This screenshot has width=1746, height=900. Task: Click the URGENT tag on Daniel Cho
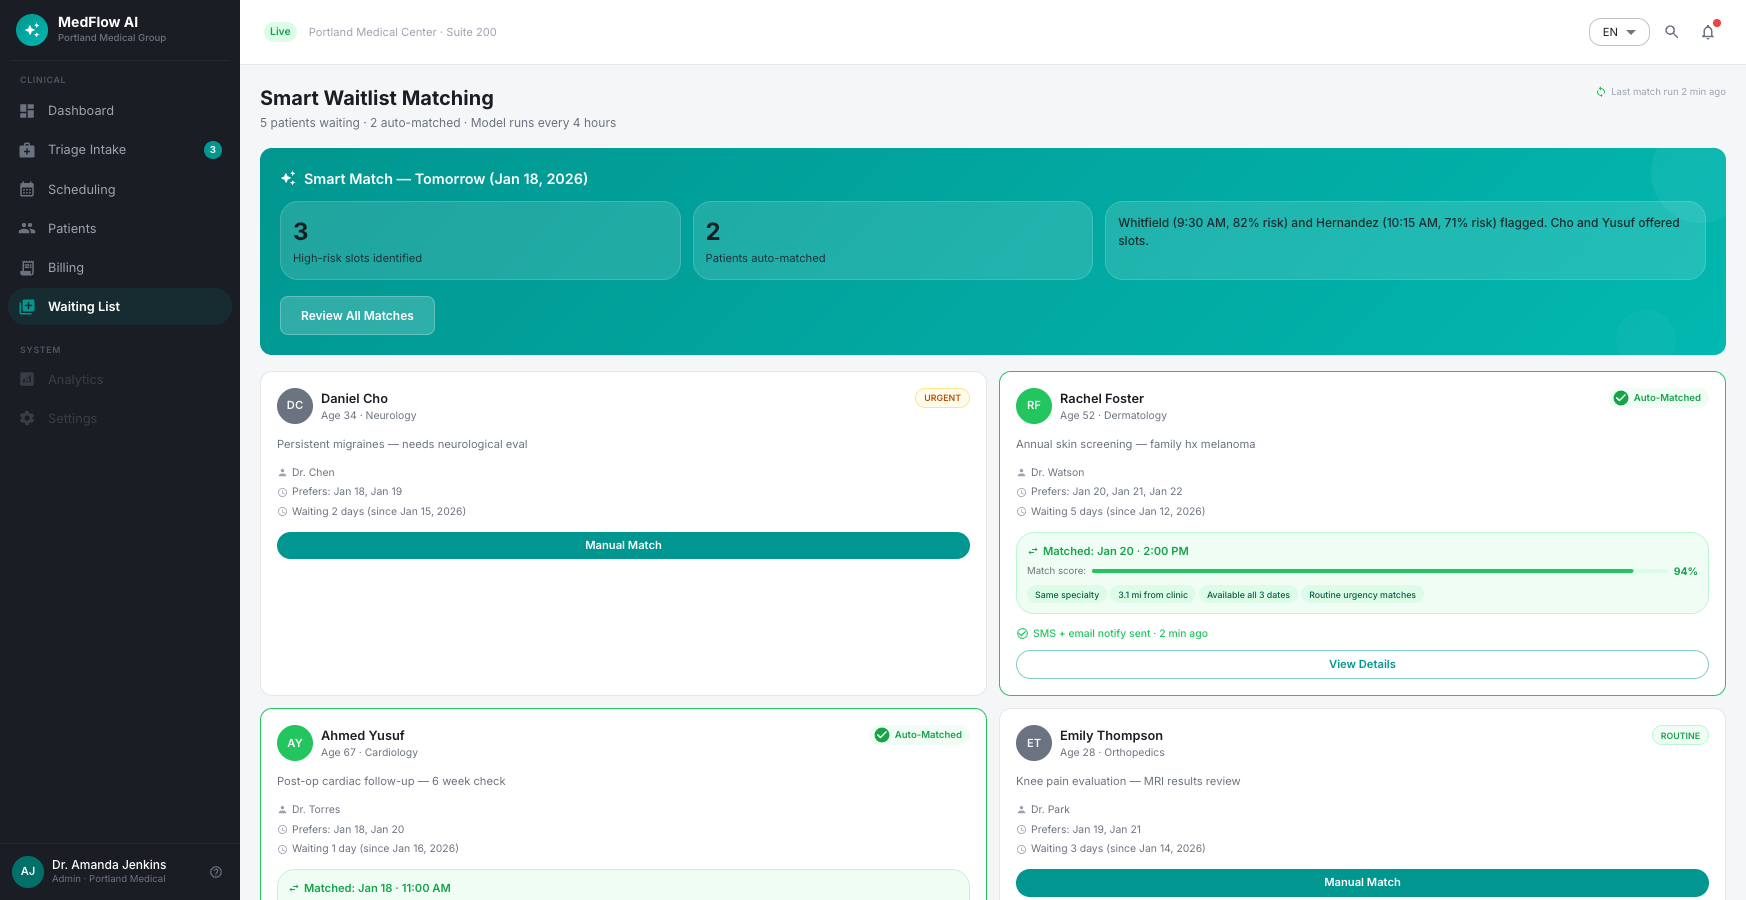click(x=942, y=398)
